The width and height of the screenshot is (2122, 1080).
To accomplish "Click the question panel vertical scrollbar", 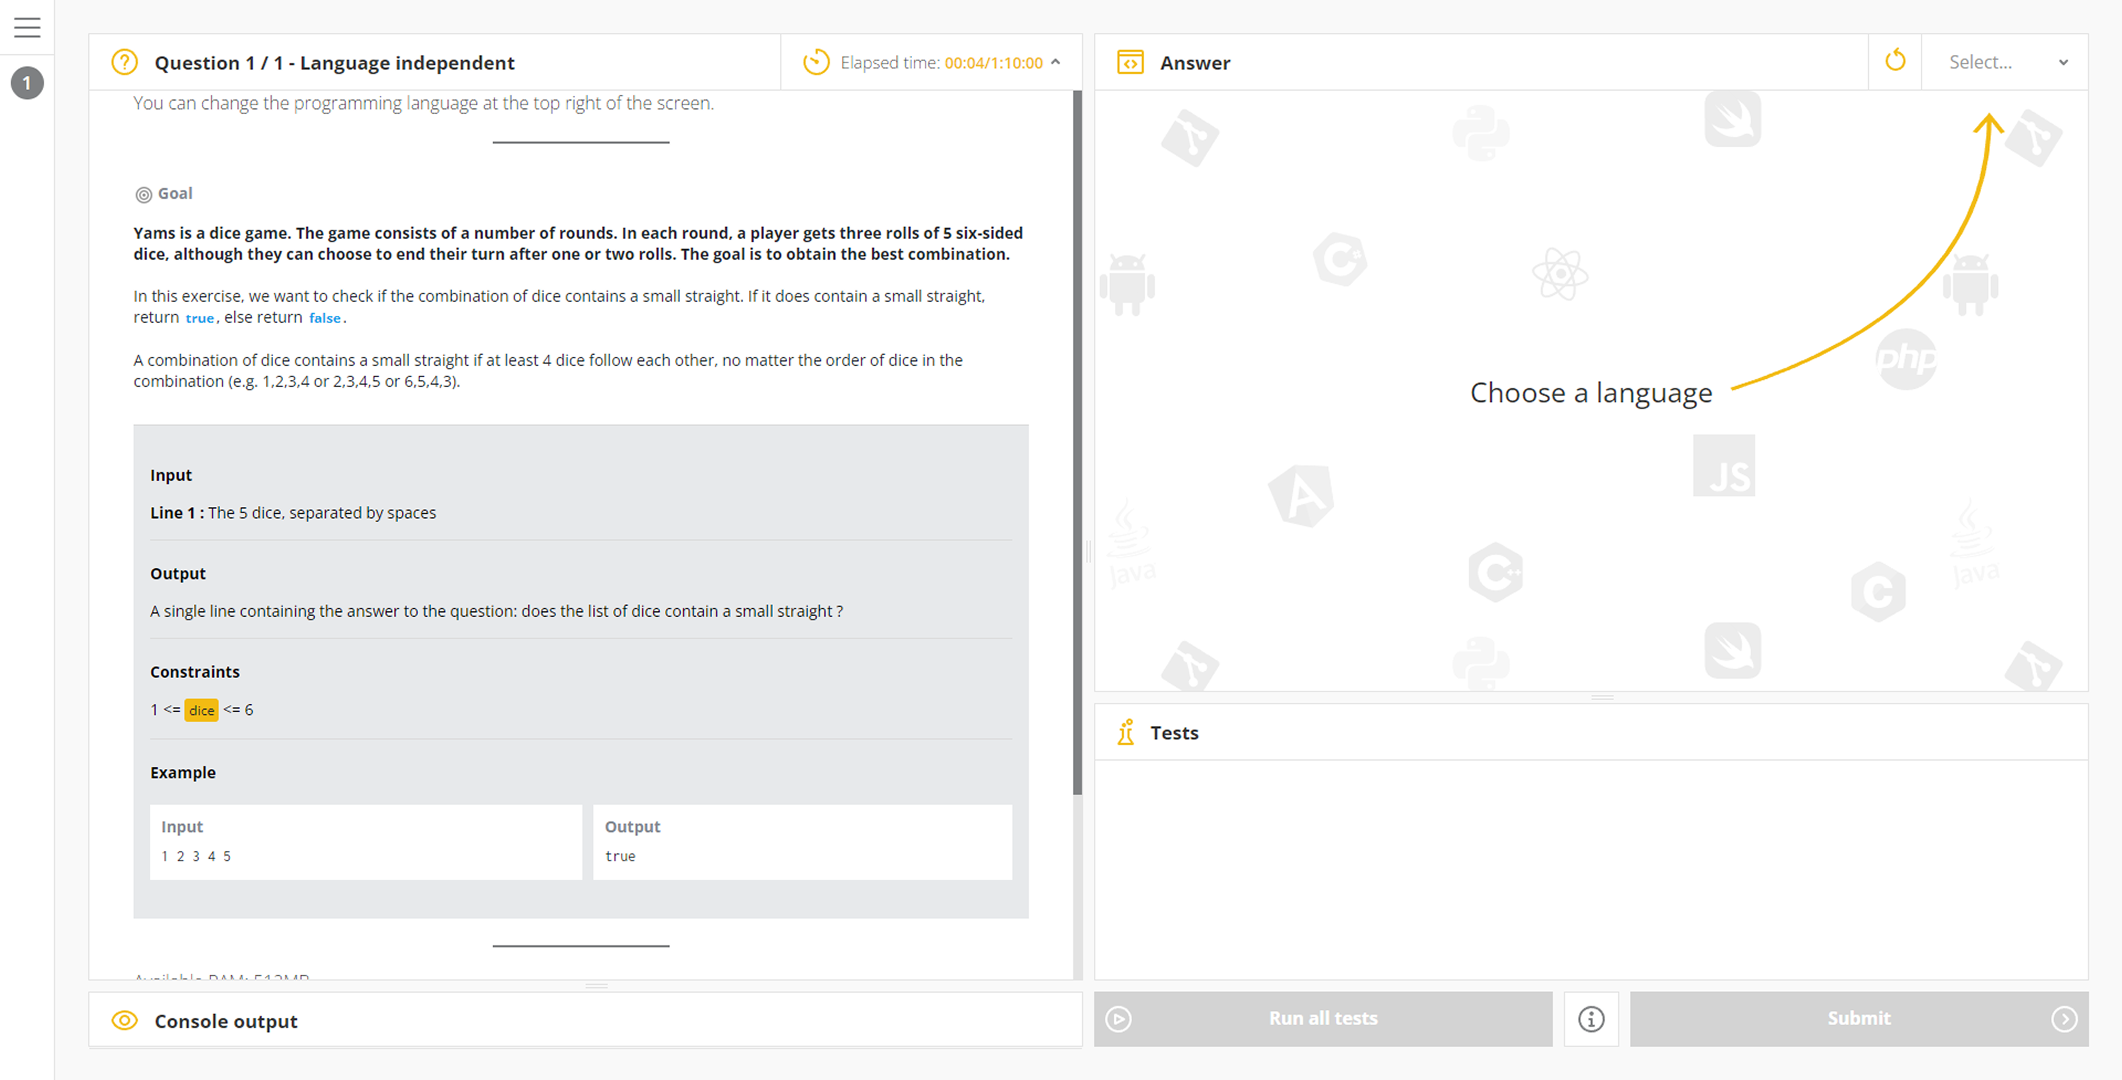I will [x=1077, y=440].
